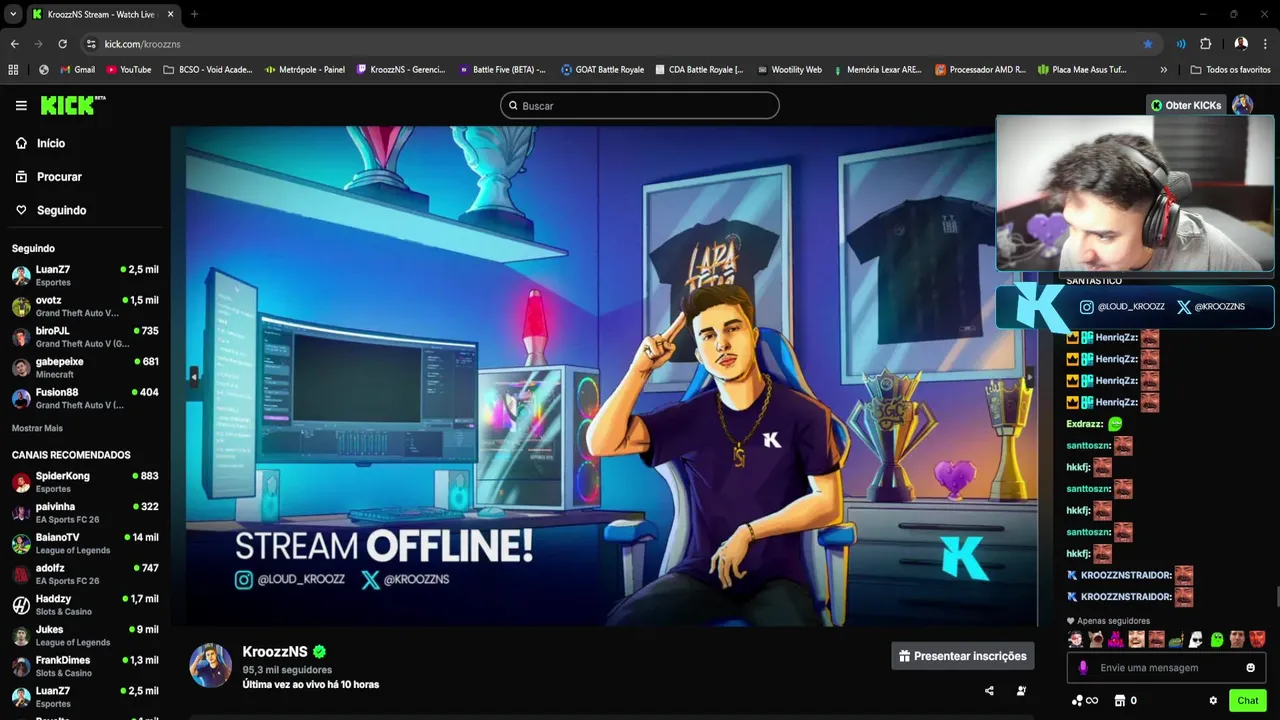Viewport: 1280px width, 720px height.
Task: Open the browser extensions puzzle icon
Action: coord(1205,44)
